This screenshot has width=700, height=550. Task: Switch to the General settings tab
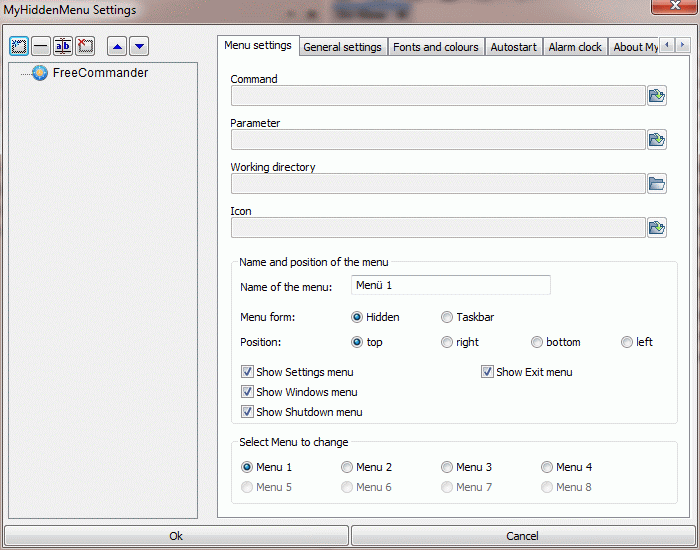pyautogui.click(x=342, y=47)
